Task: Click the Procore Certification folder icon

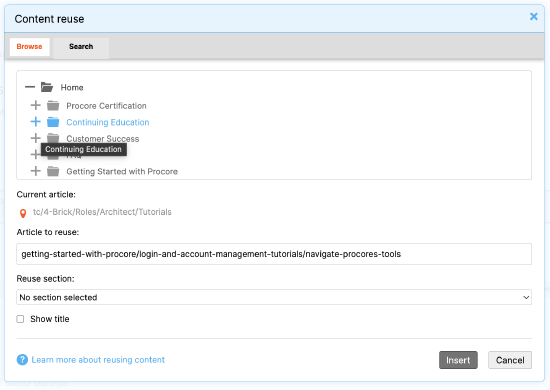Action: coord(53,105)
